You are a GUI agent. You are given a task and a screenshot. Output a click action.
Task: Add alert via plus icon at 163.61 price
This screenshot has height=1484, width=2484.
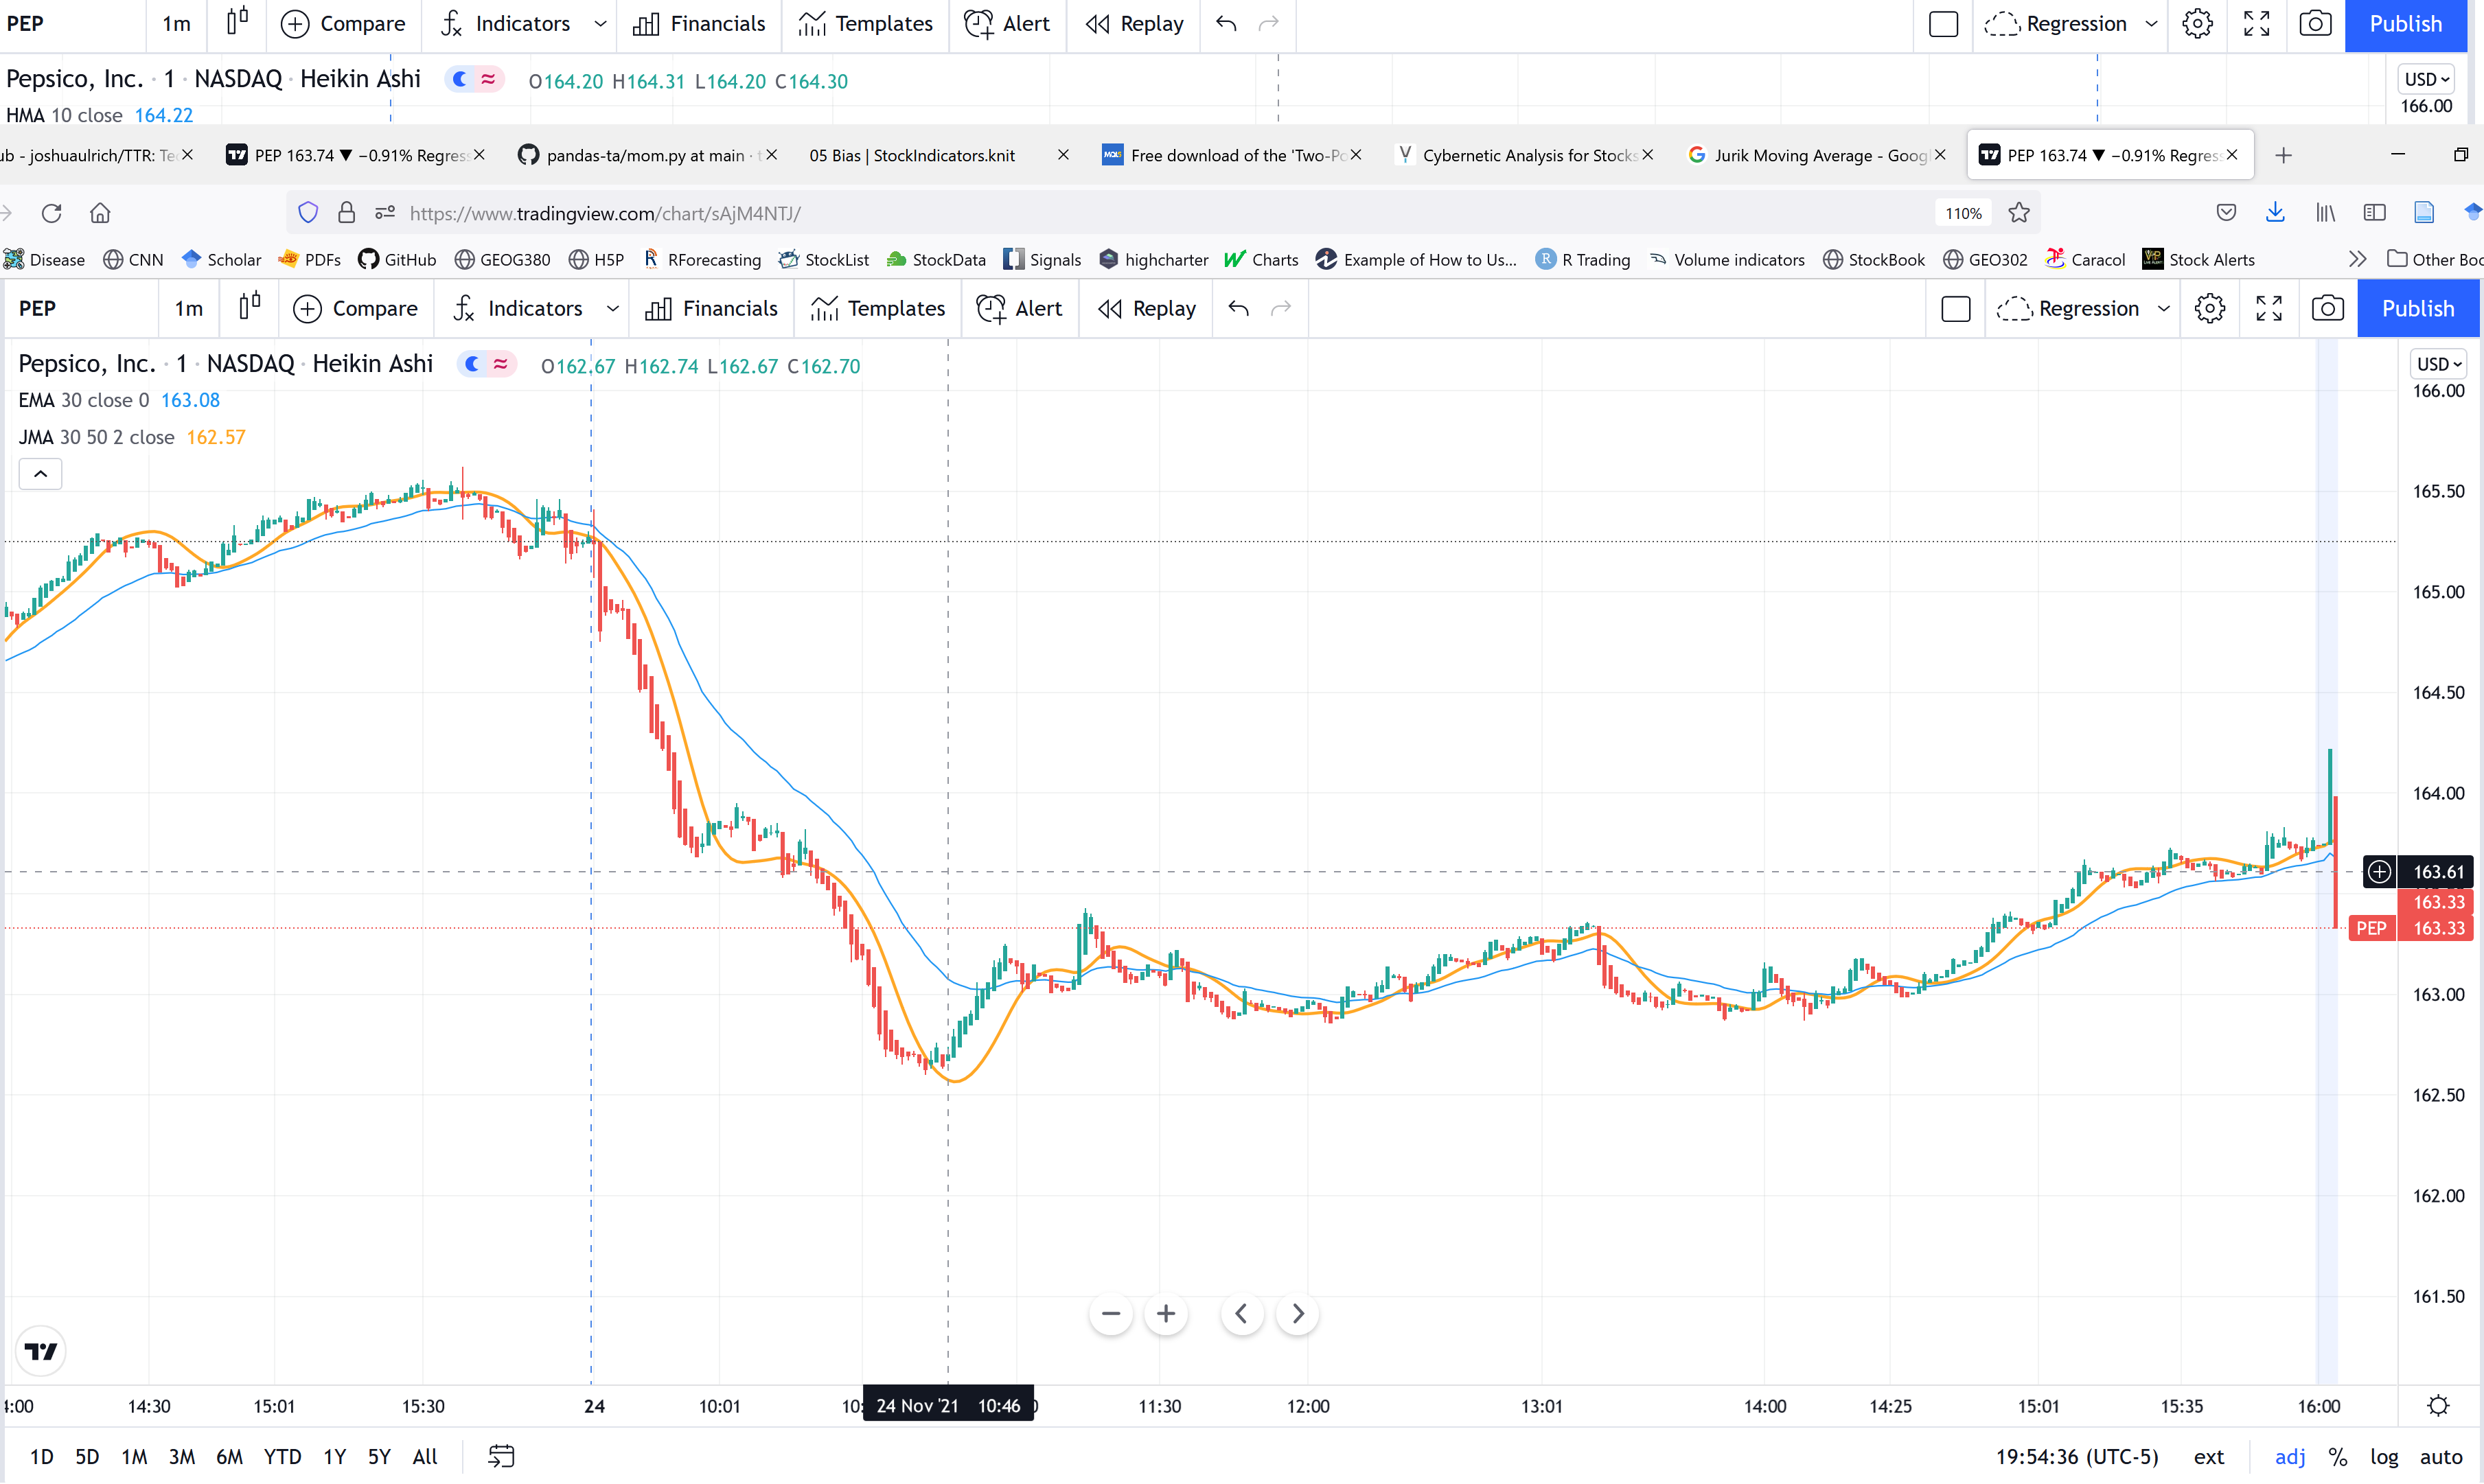click(2379, 872)
